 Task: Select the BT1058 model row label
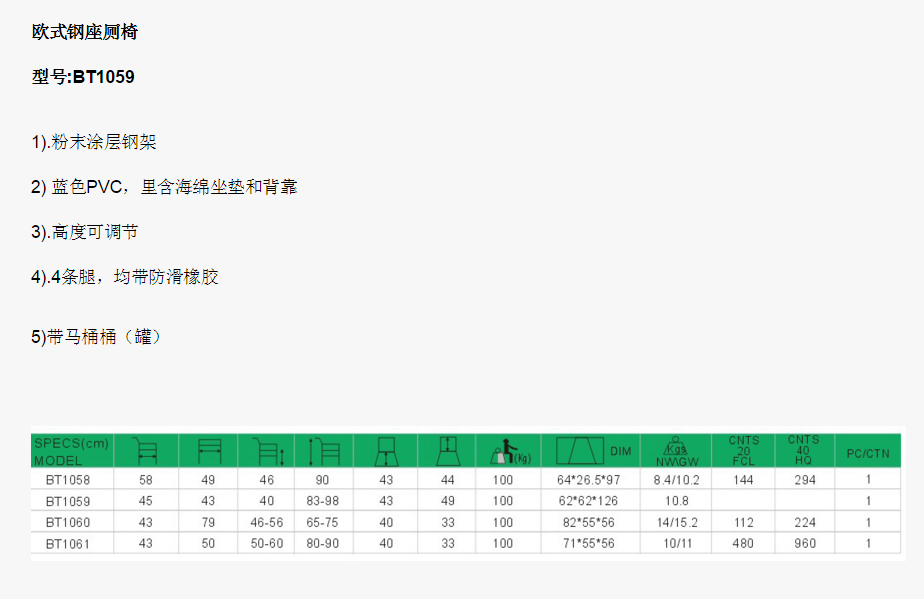pyautogui.click(x=68, y=480)
